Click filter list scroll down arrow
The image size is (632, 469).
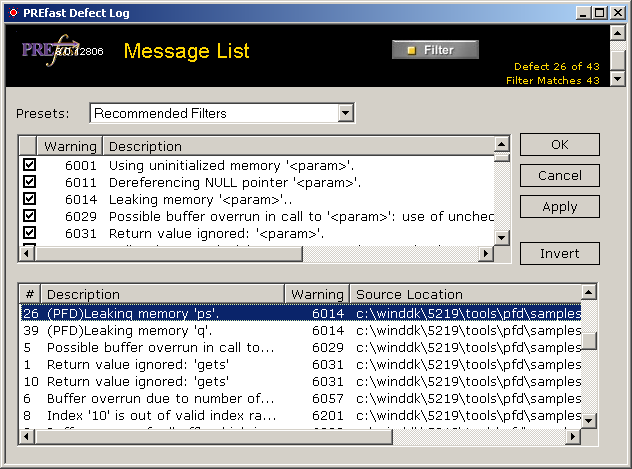pos(501,237)
